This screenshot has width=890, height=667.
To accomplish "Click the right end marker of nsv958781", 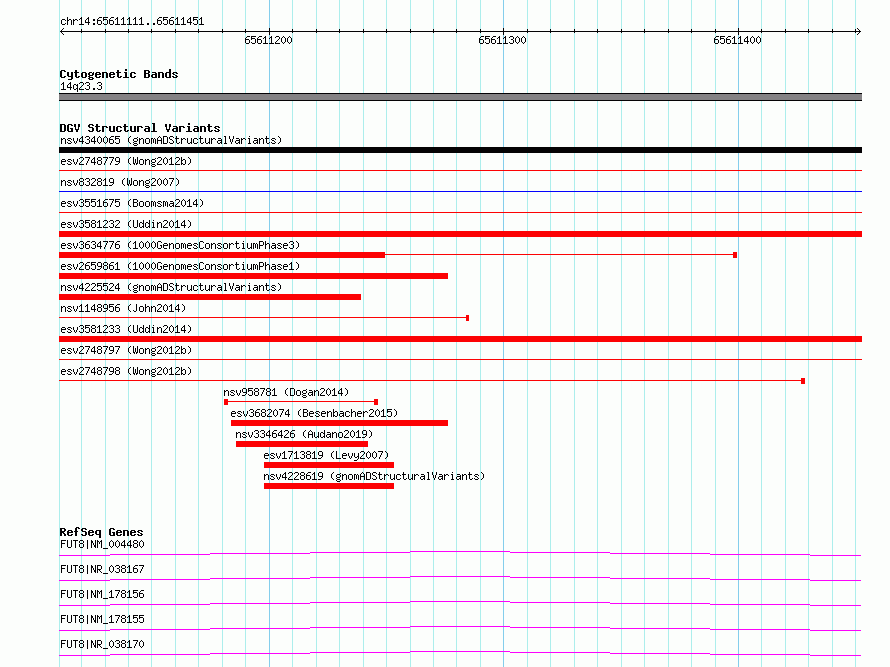I will pos(376,402).
